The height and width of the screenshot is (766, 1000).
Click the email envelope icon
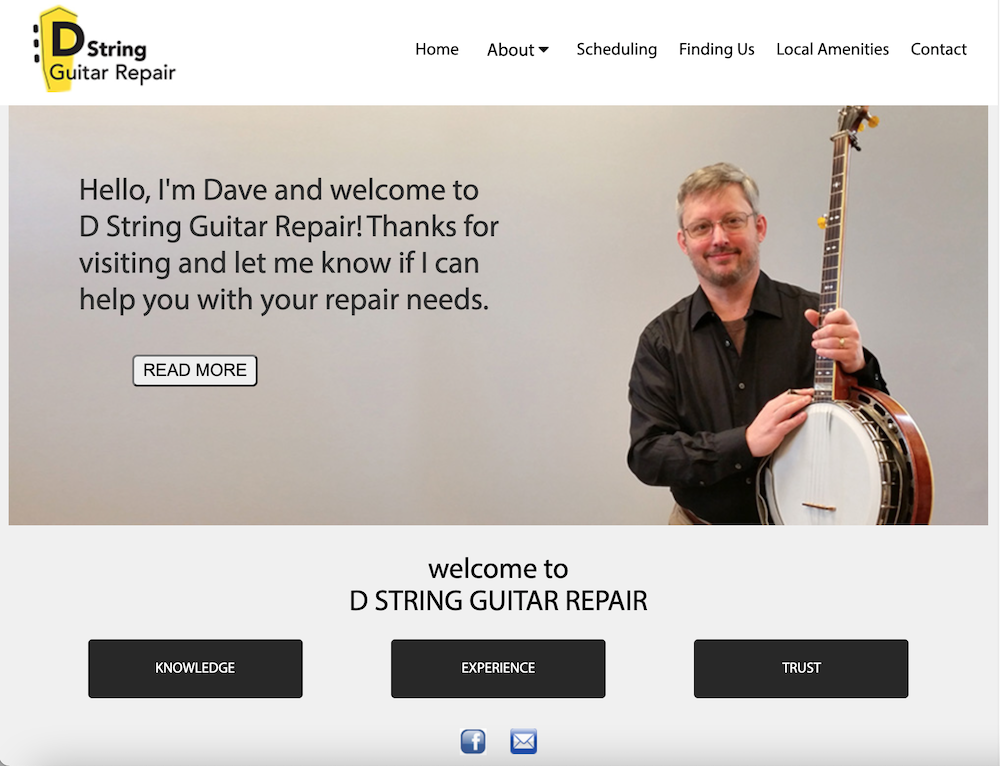click(524, 741)
